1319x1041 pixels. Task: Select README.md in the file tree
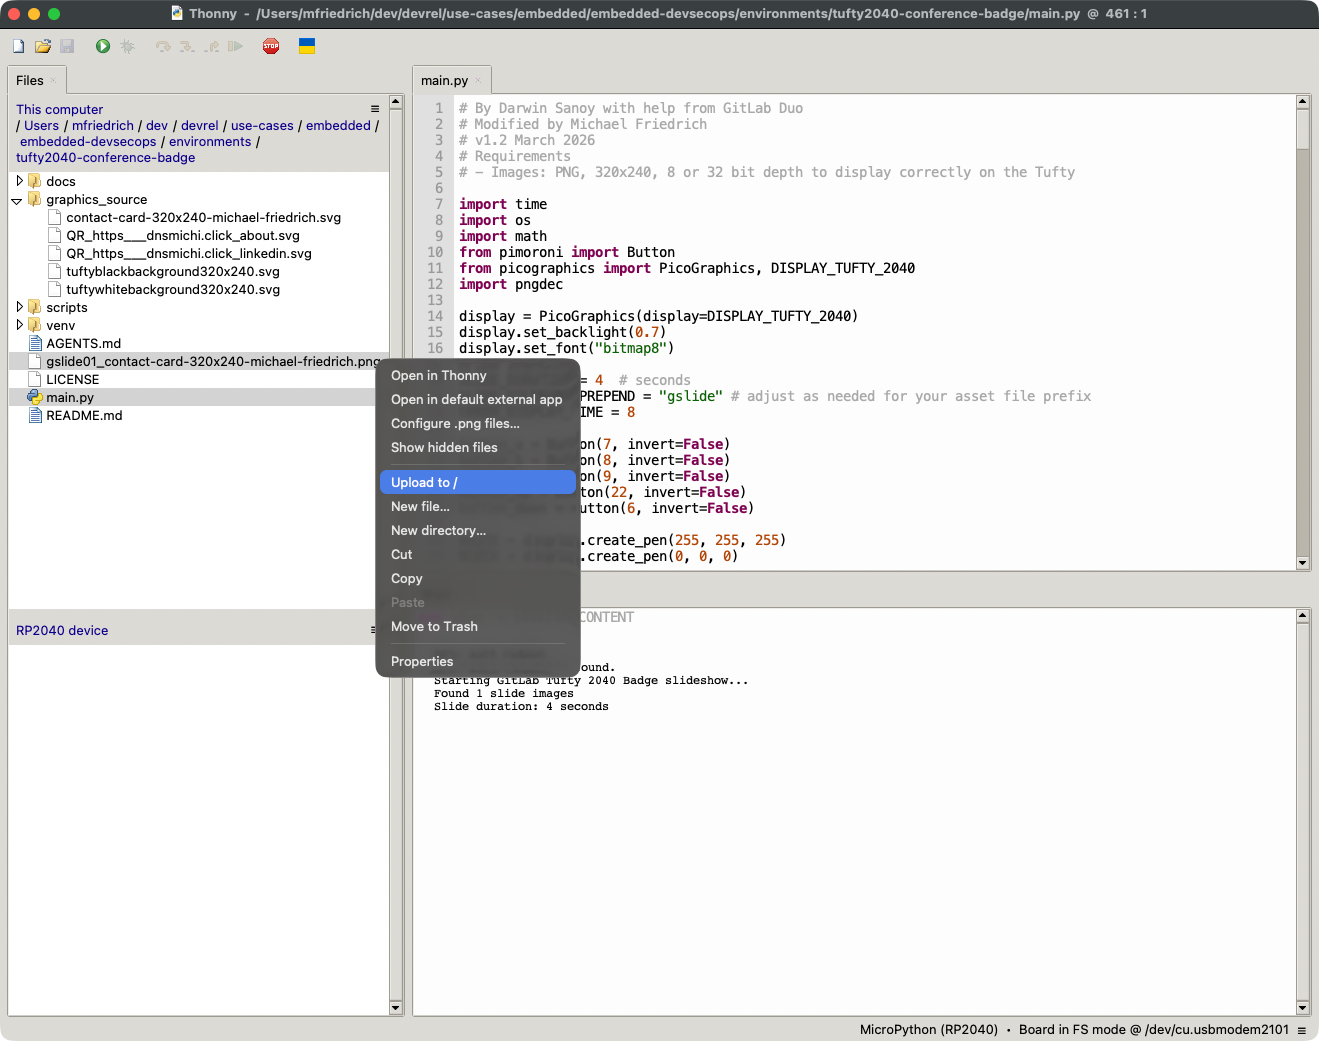tap(84, 415)
